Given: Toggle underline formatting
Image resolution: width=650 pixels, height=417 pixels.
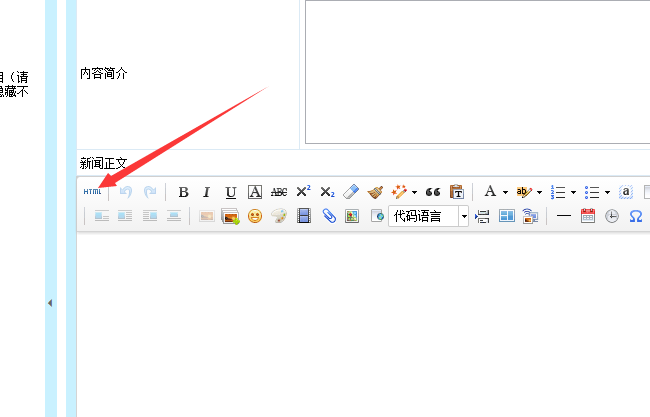Looking at the screenshot, I should [231, 192].
